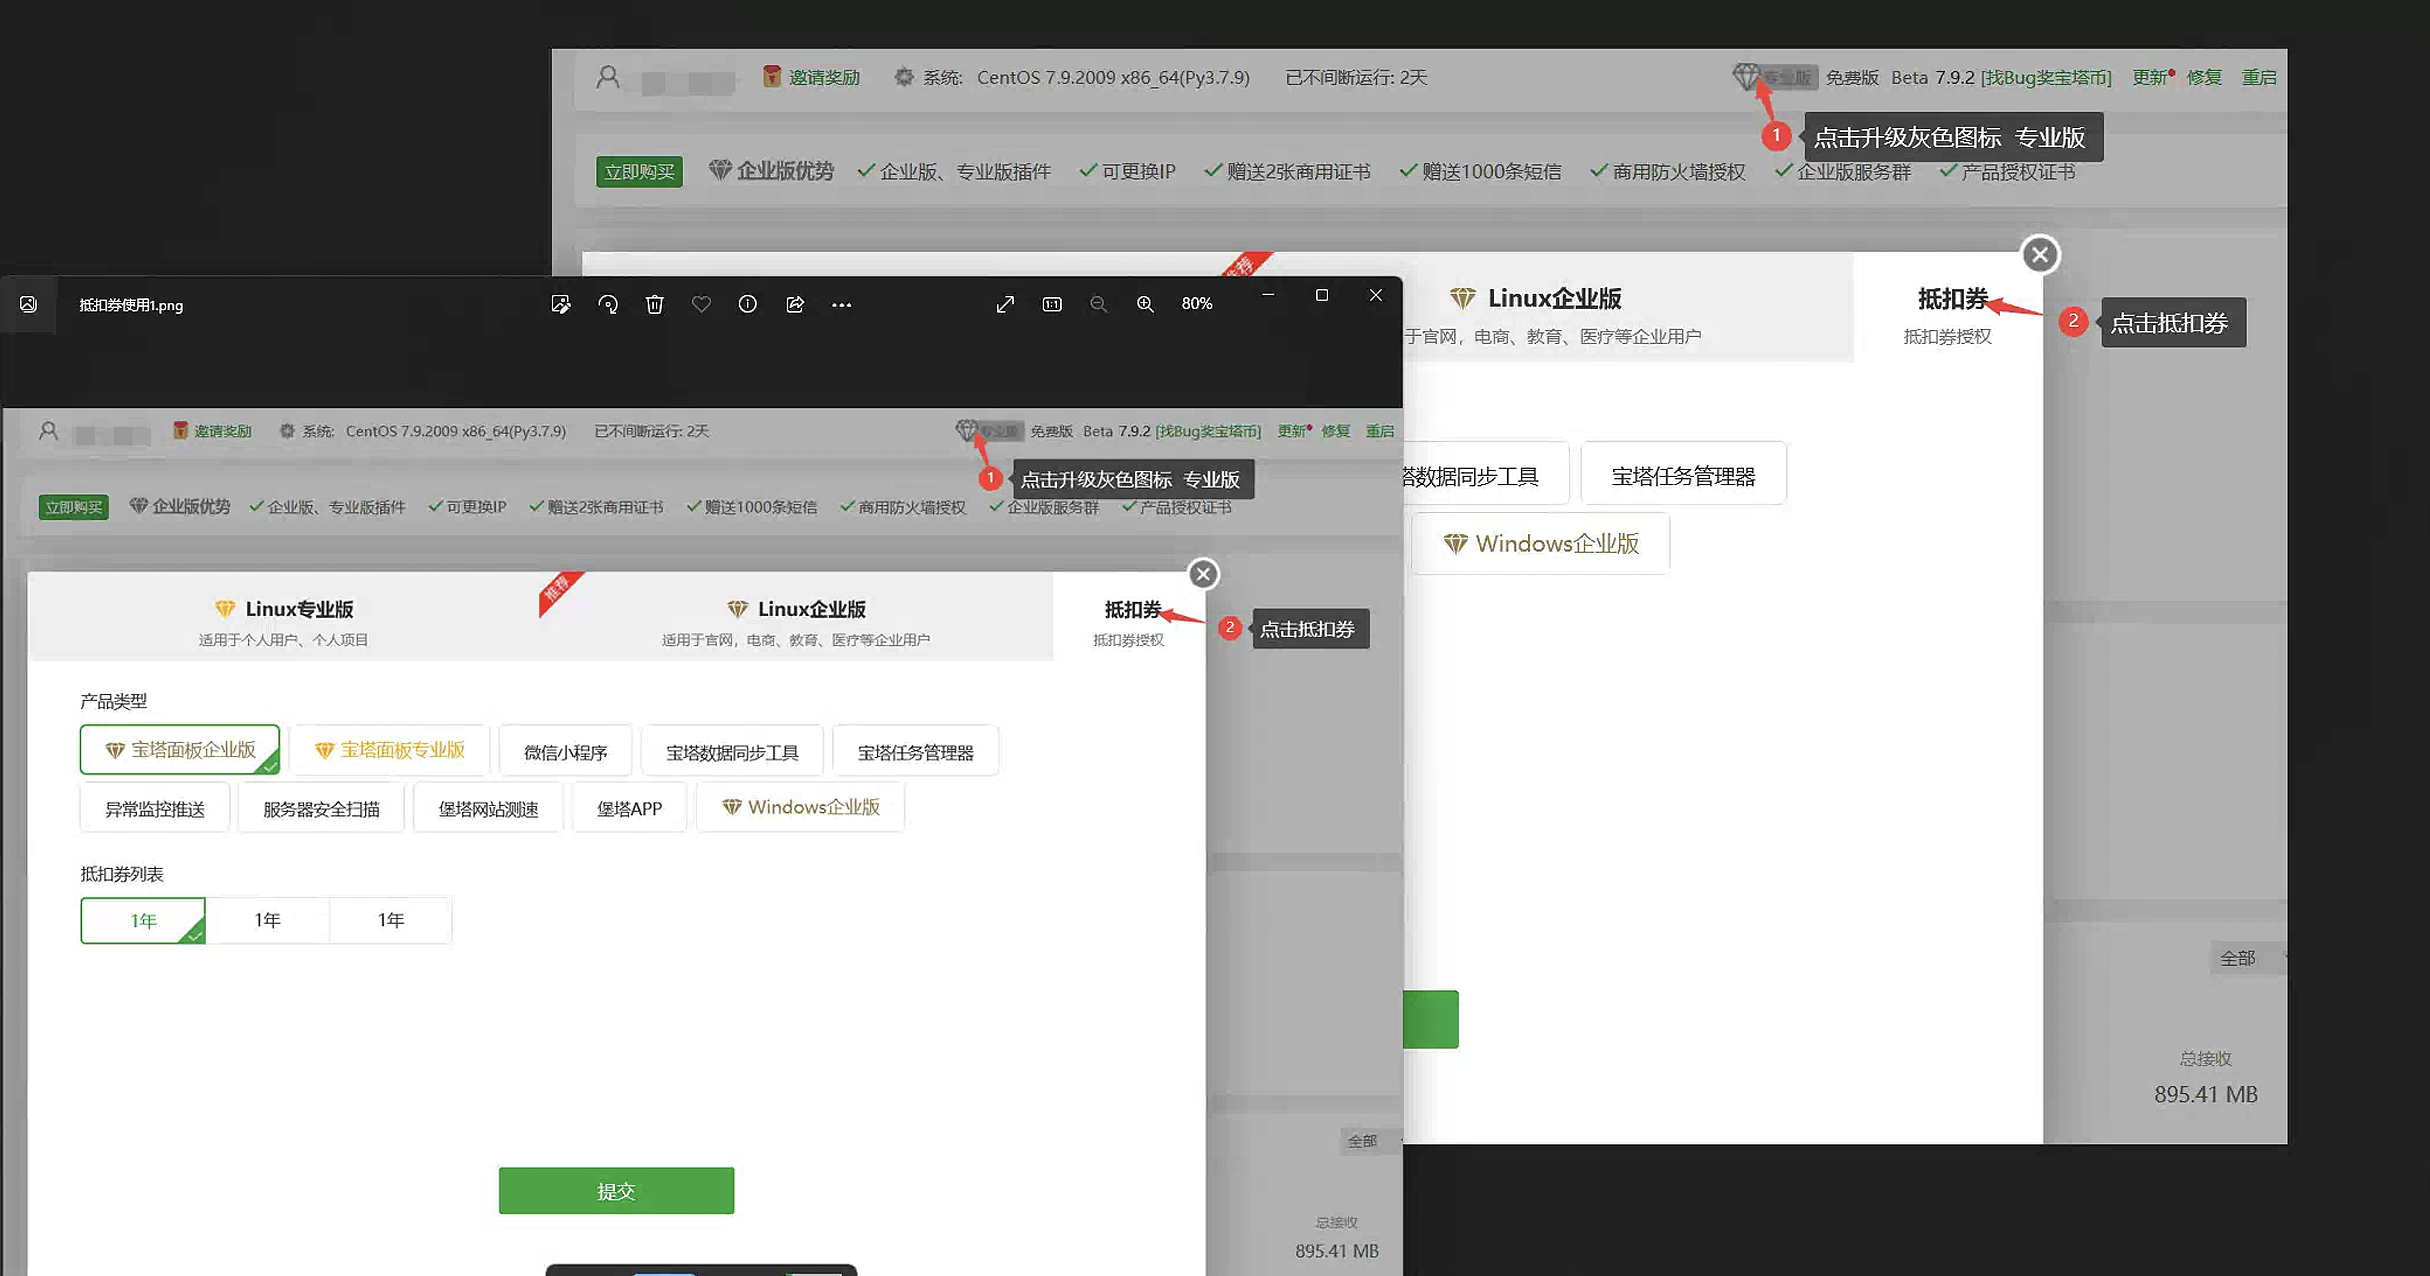The height and width of the screenshot is (1276, 2430).
Task: Close the dialog via circled X in the background window
Action: coord(2040,254)
